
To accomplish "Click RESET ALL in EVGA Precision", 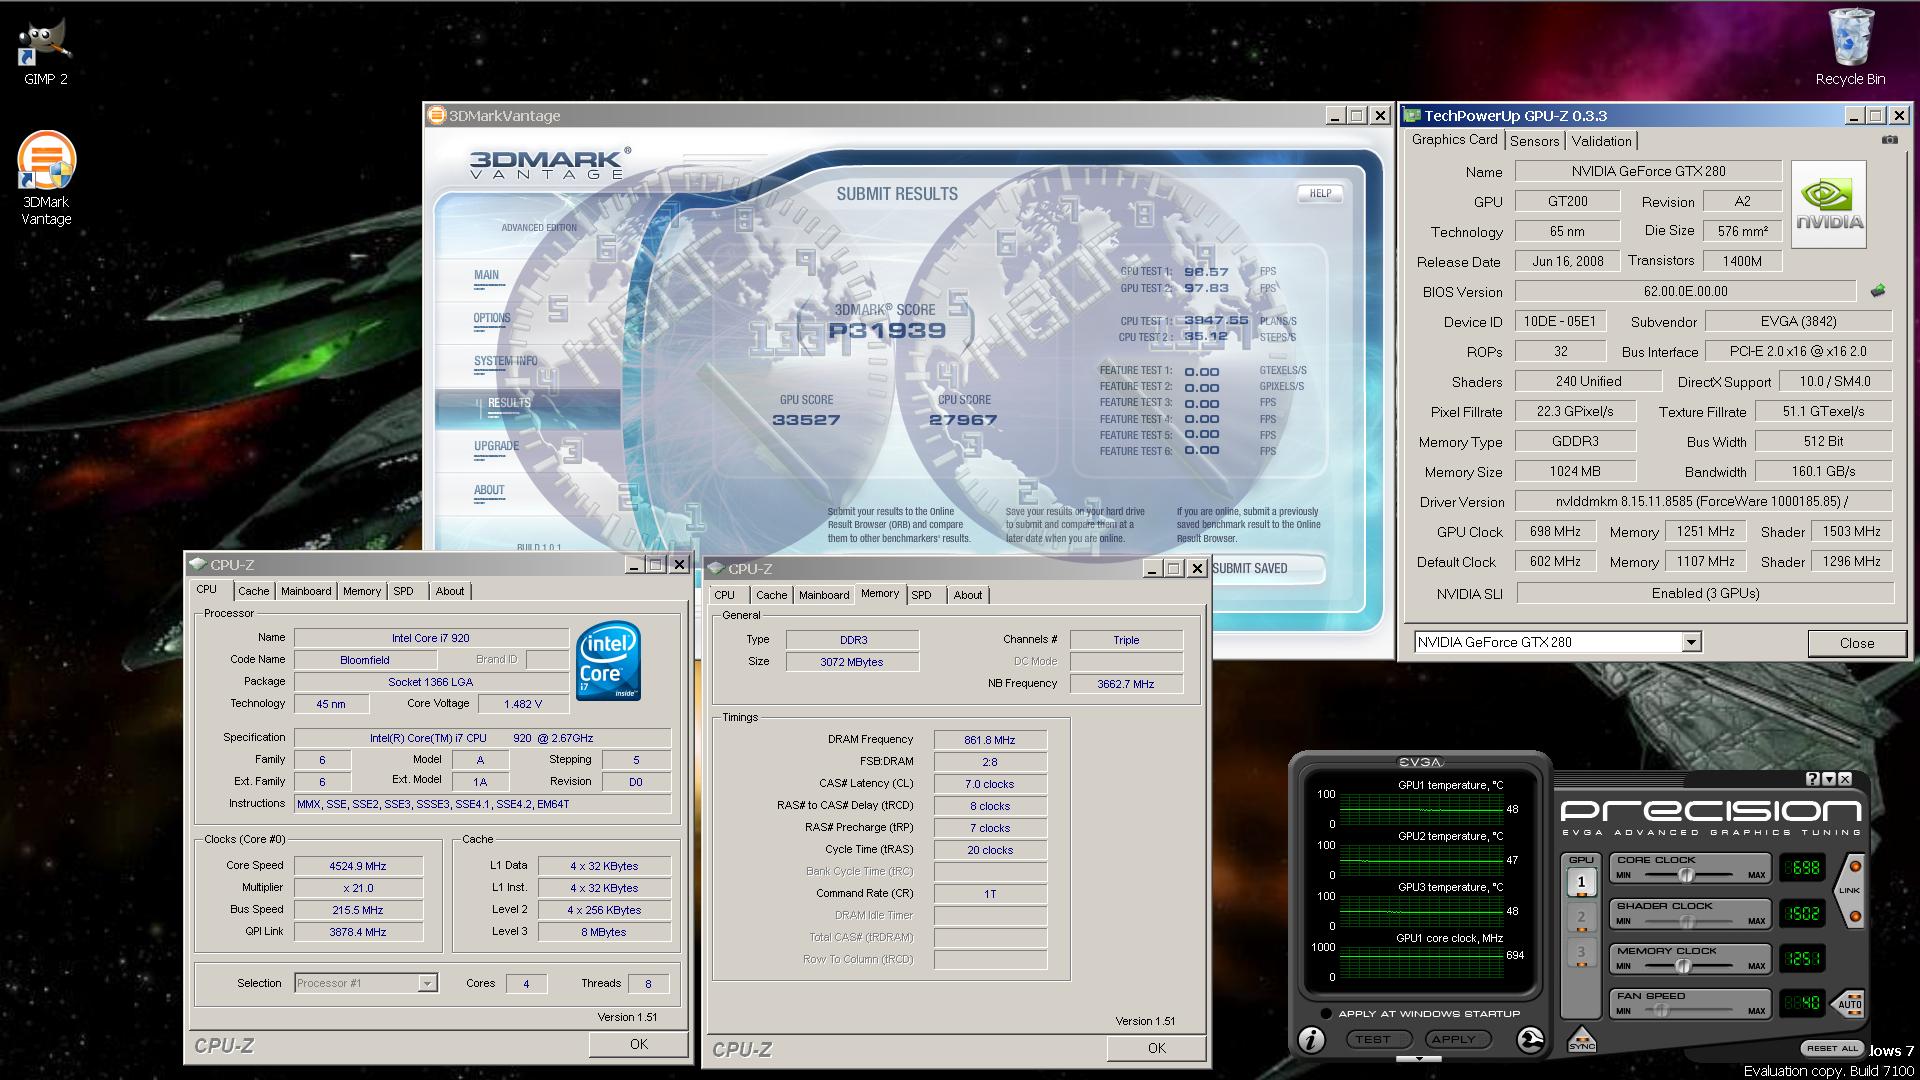I will click(x=1832, y=1048).
